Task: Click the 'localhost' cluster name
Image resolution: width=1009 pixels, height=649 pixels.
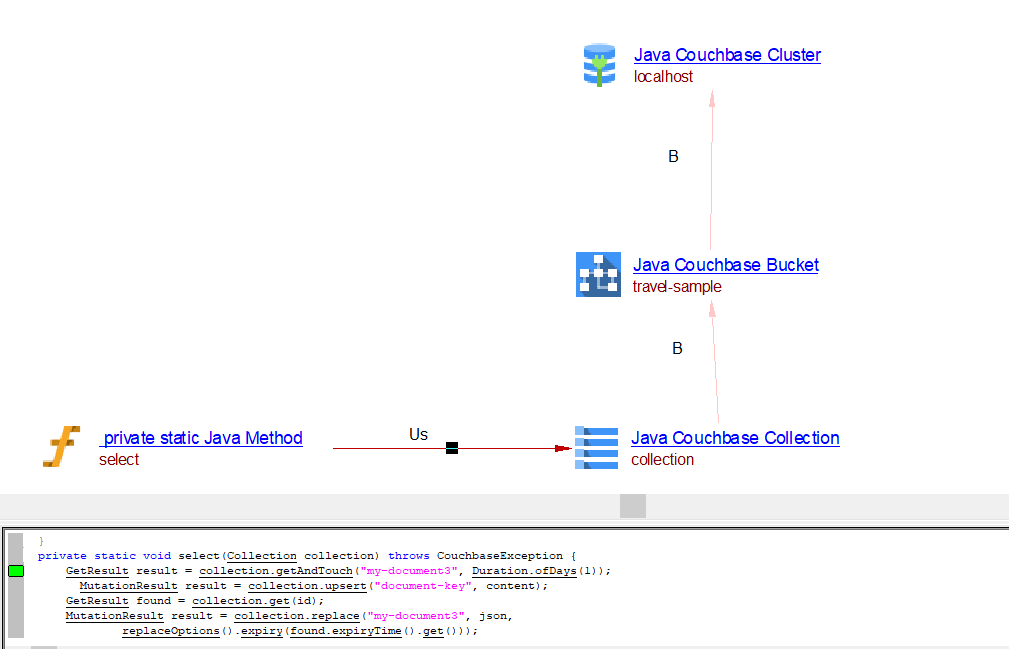Action: (x=663, y=77)
